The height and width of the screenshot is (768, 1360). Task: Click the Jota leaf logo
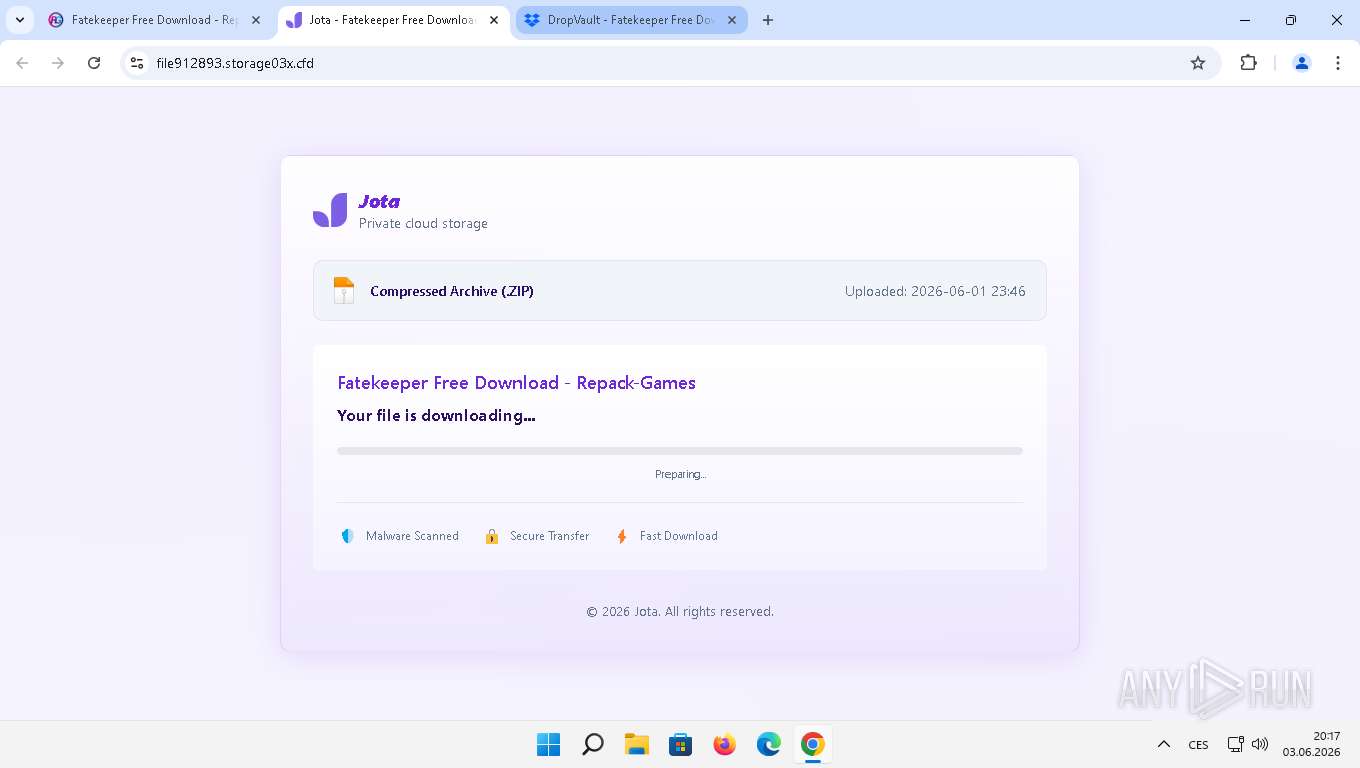(330, 210)
